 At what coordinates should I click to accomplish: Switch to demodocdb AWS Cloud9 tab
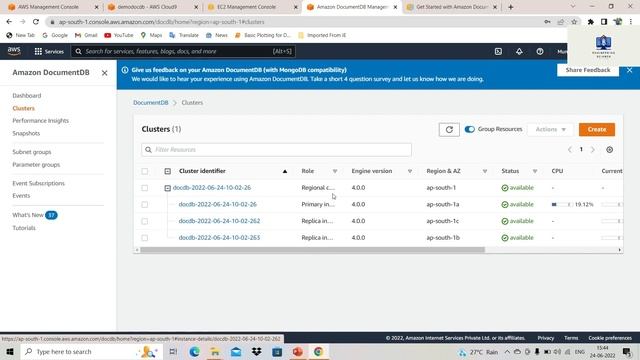(x=153, y=7)
